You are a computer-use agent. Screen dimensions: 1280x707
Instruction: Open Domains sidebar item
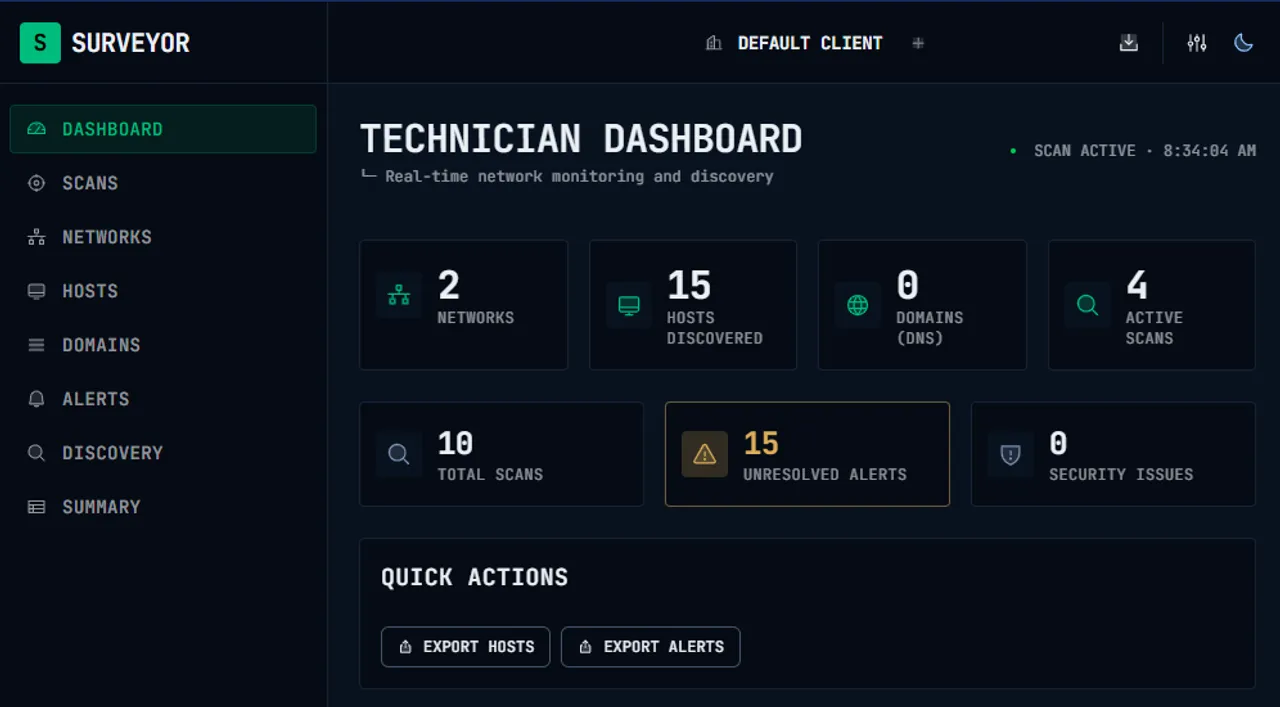tap(100, 345)
